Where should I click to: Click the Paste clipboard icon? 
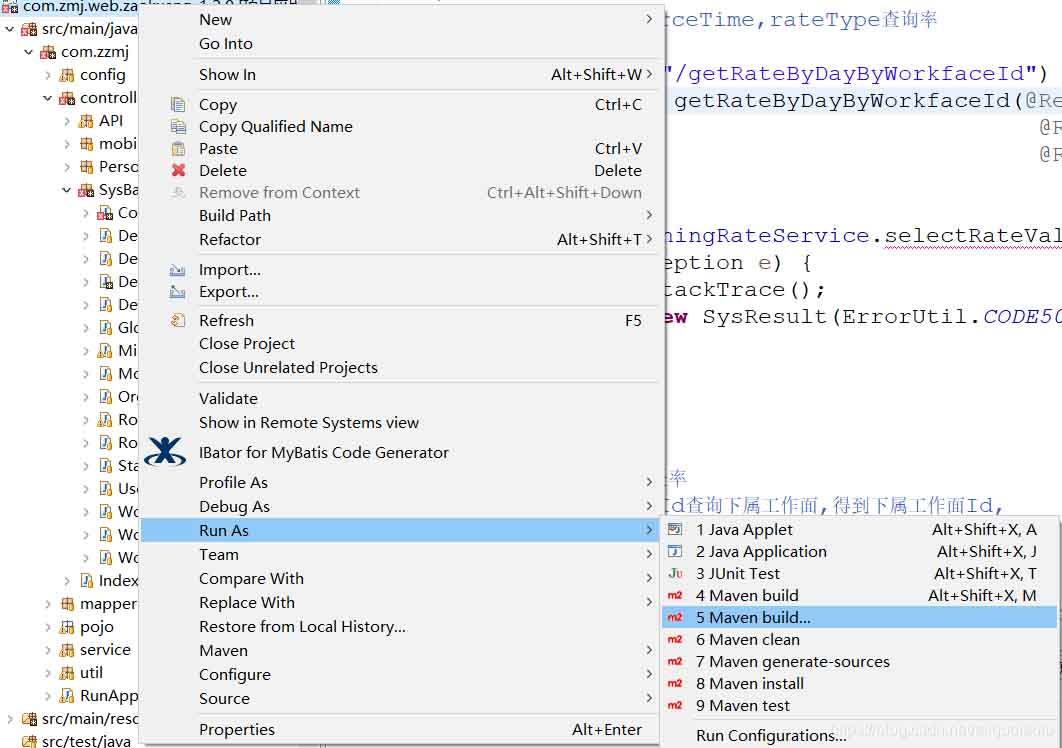pyautogui.click(x=178, y=149)
